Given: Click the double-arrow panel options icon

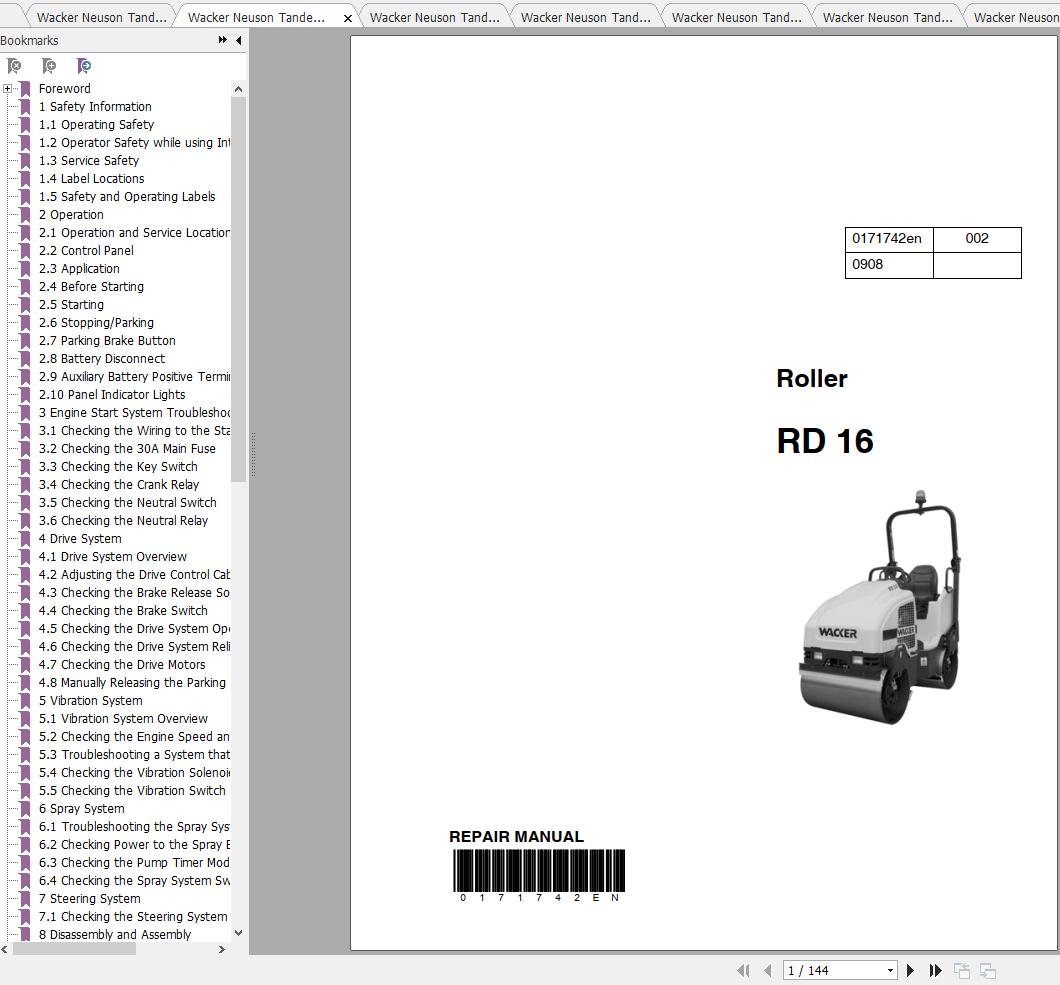Looking at the screenshot, I should [222, 40].
